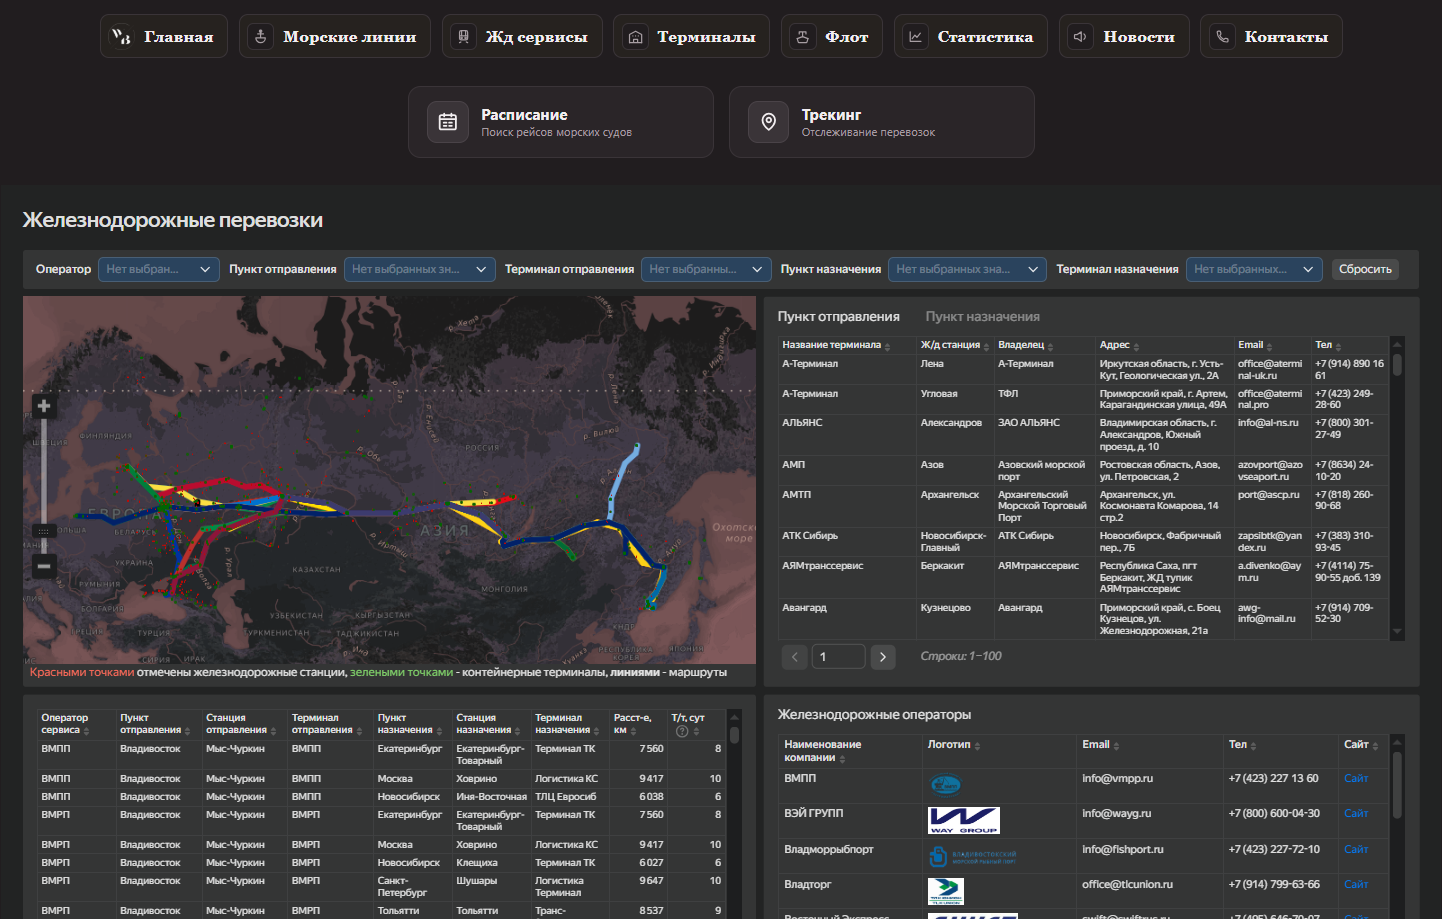The image size is (1442, 919).
Task: Select the АЛЬЯНС terminal name cell
Action: [802, 423]
